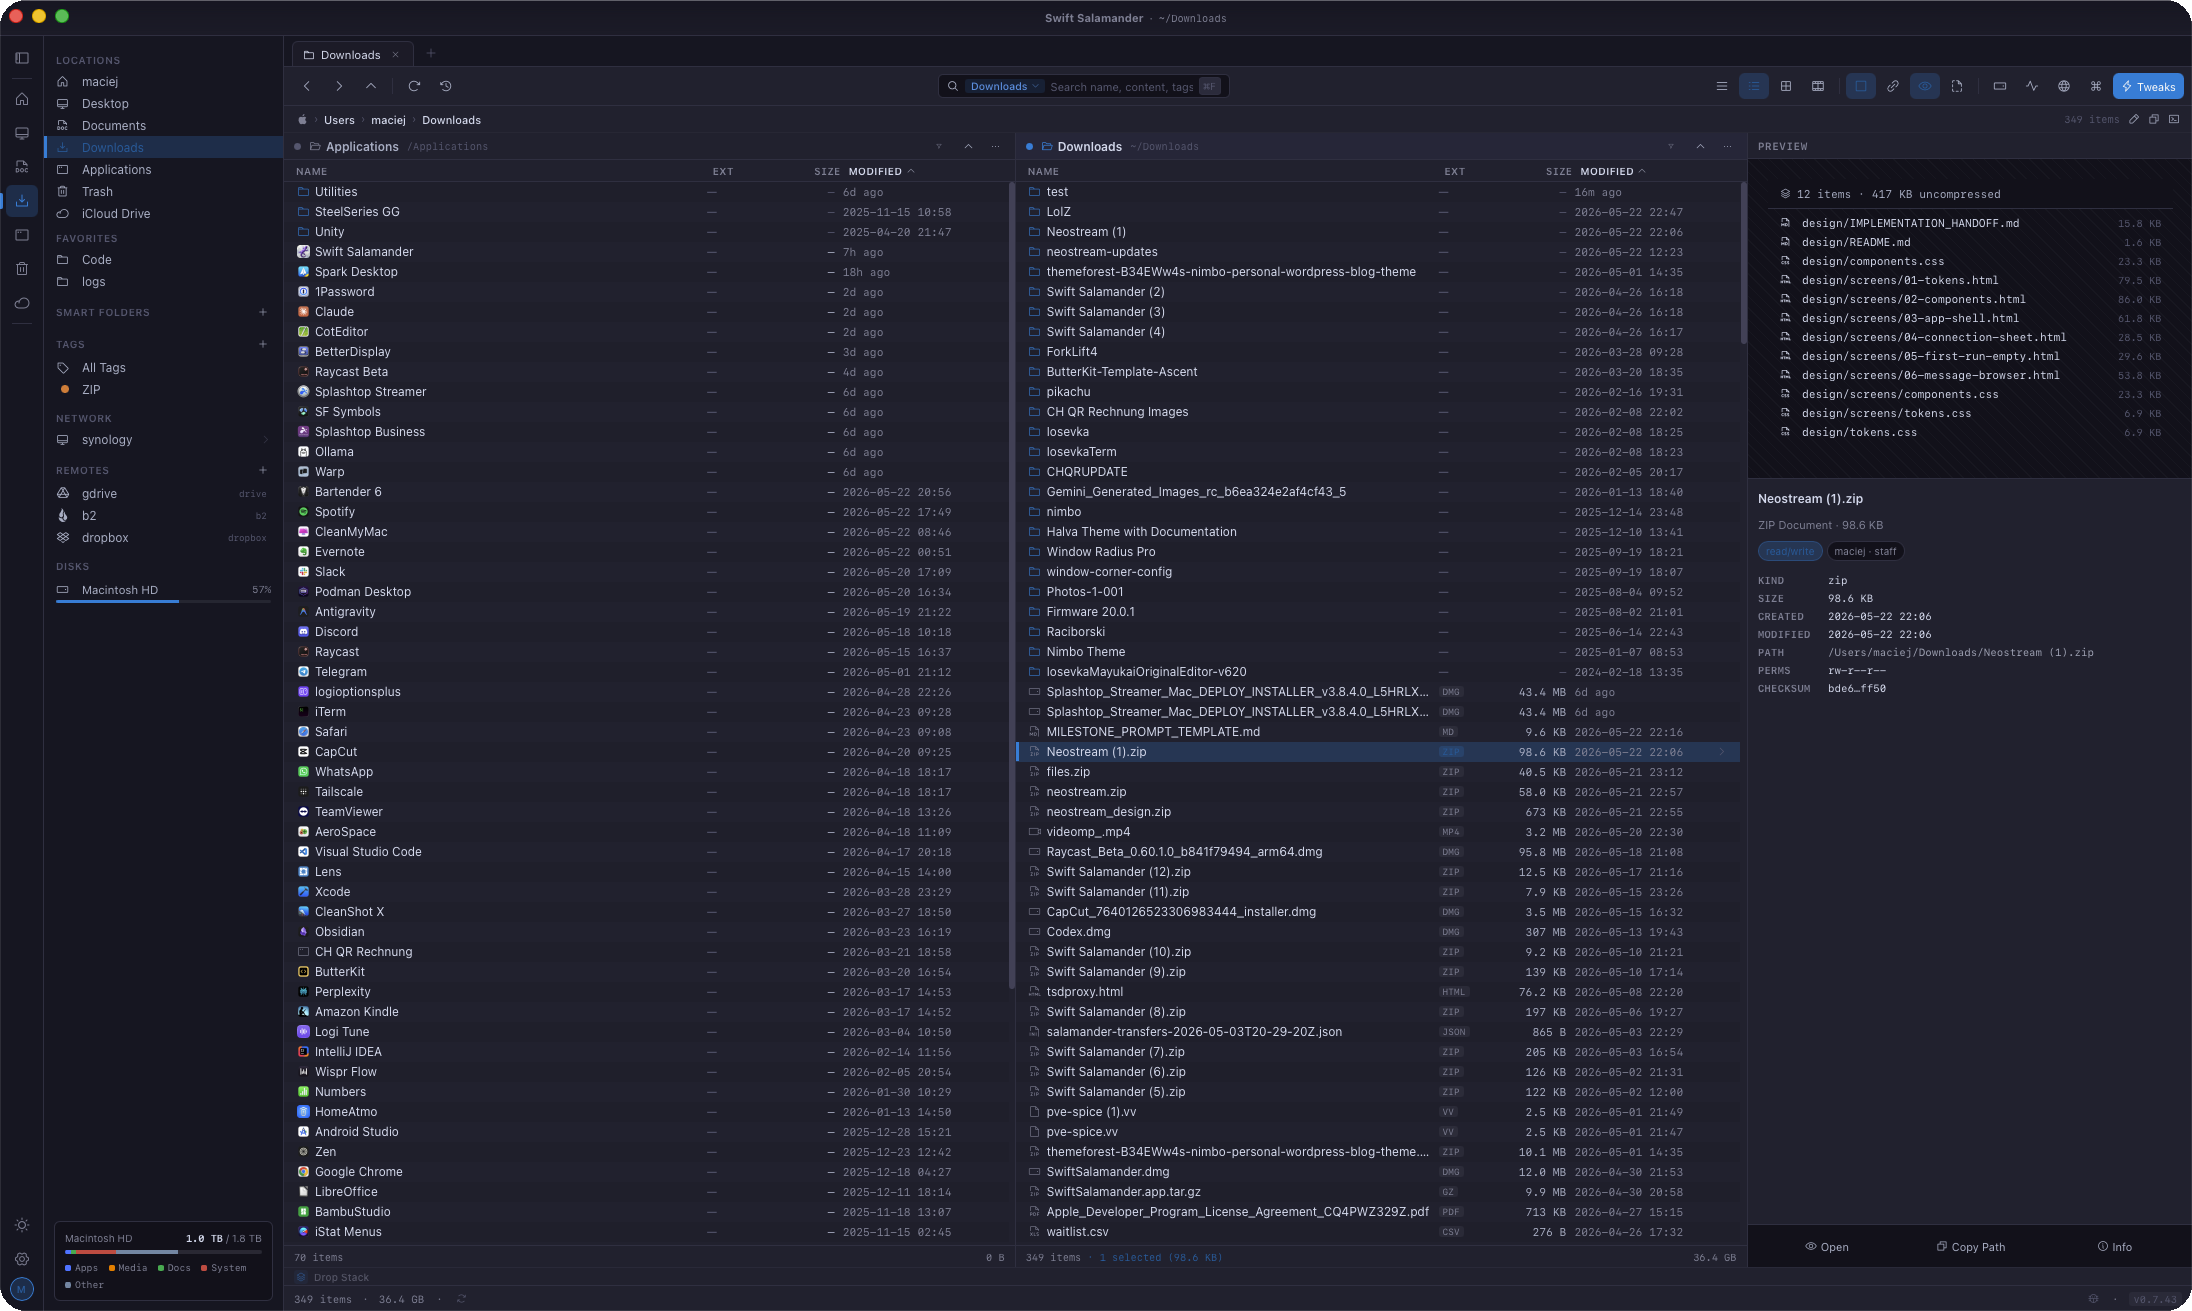Click the 1.0 TB storage breakdown bar
Viewport: 2192px width, 1311px height.
tap(163, 1252)
